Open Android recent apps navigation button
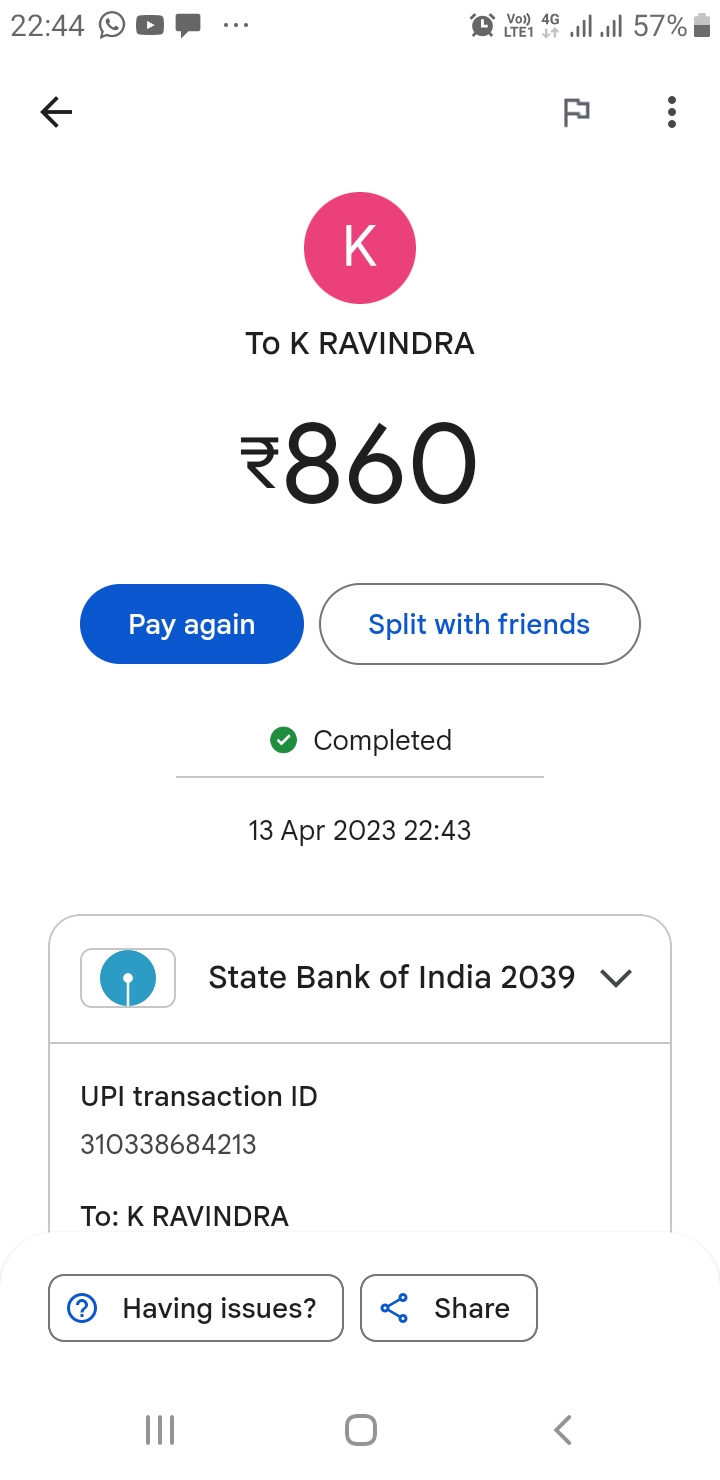Viewport: 720px width, 1480px height. coord(160,1430)
